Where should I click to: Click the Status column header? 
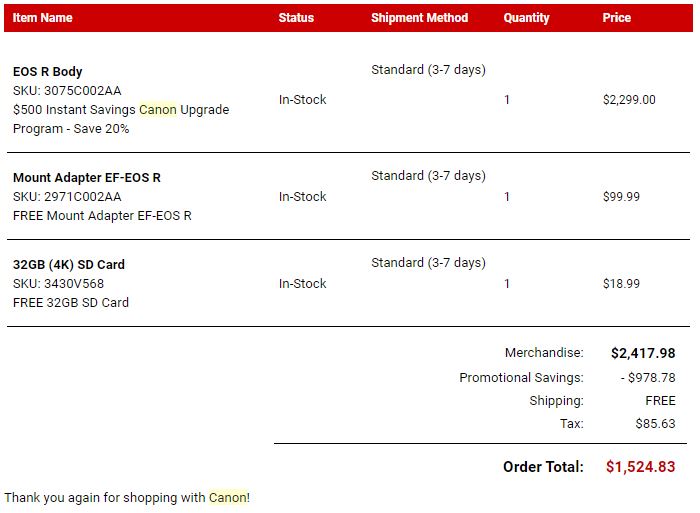coord(296,18)
